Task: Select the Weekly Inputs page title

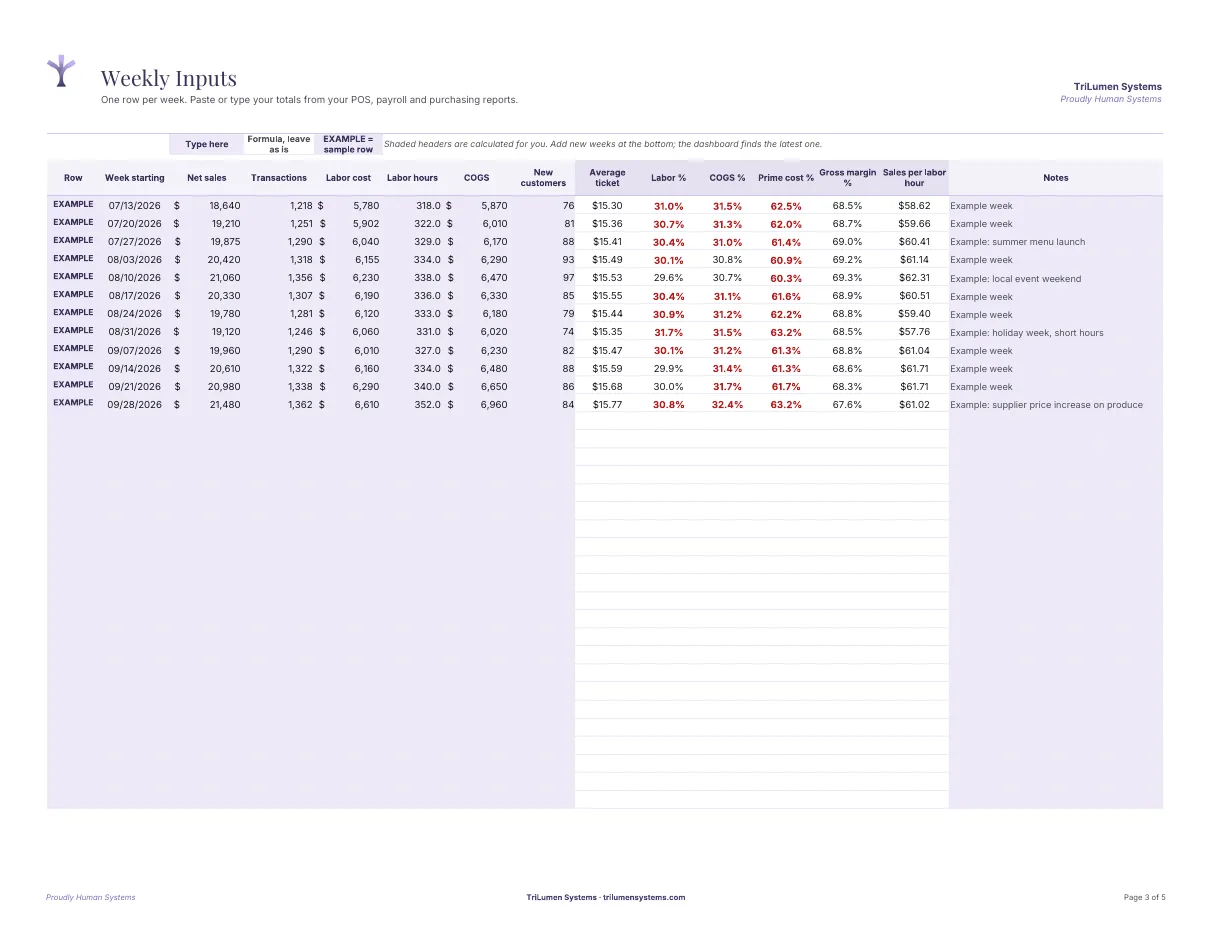Action: (x=169, y=78)
